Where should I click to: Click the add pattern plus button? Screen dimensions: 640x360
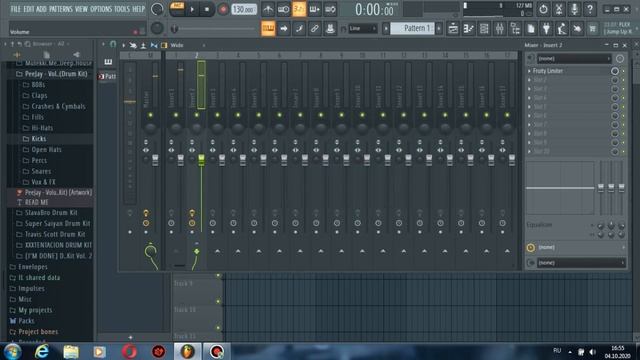click(439, 29)
